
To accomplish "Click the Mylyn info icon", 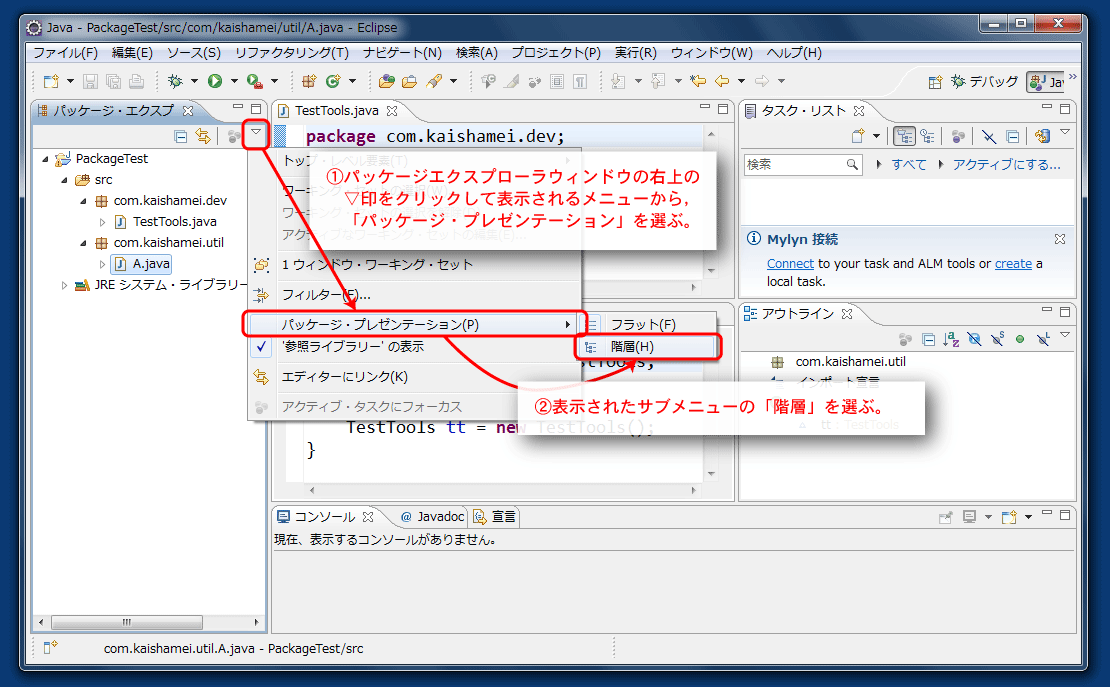I will click(754, 239).
